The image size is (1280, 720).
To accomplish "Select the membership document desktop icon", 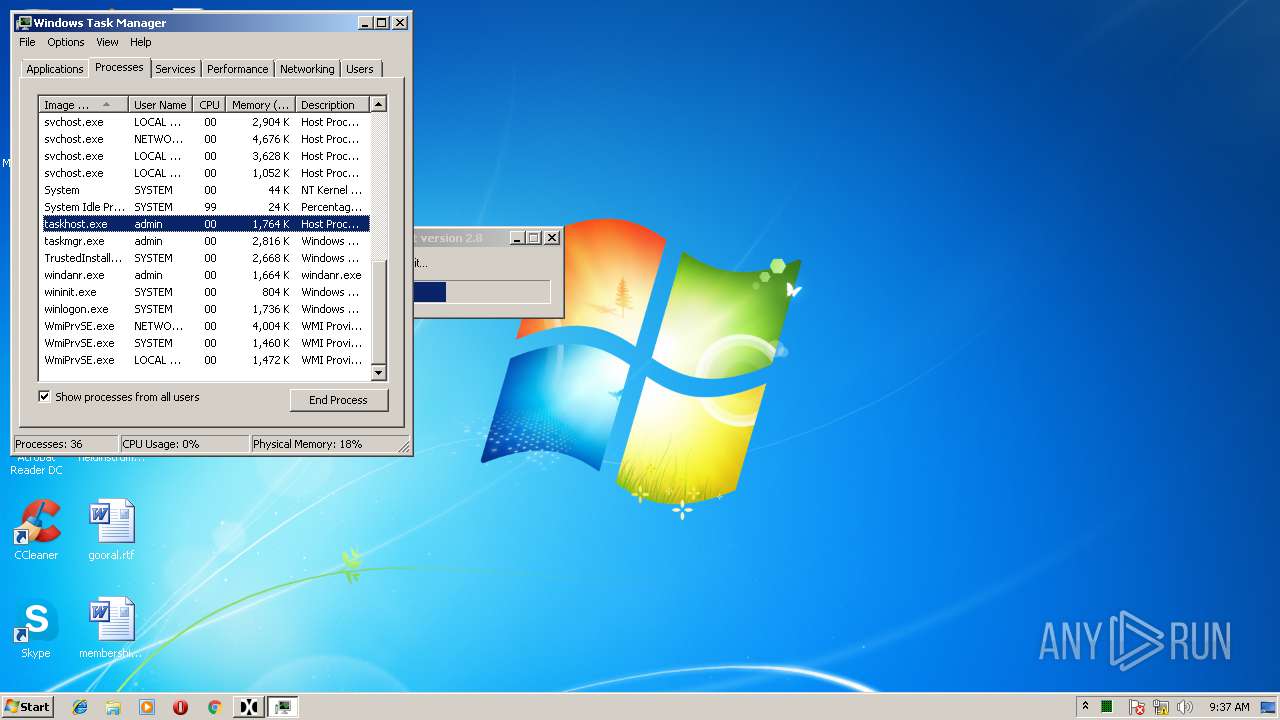I will [111, 629].
